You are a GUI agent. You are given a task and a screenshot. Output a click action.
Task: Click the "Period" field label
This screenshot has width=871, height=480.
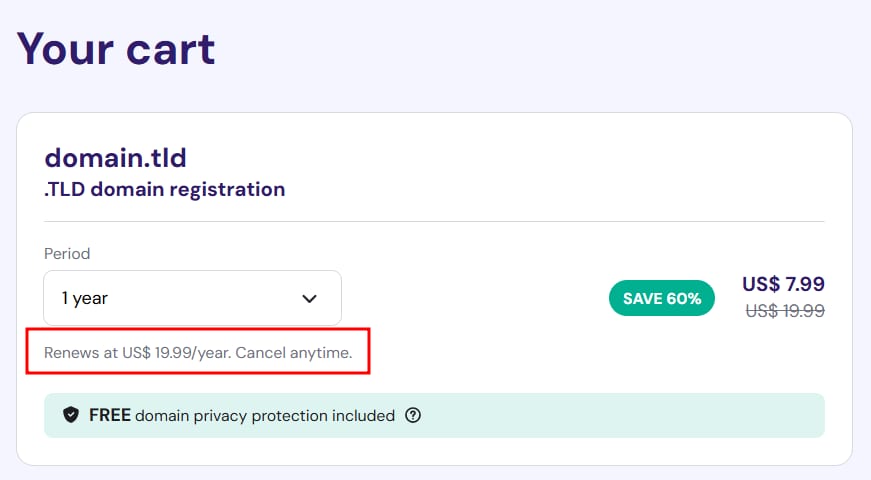pos(67,254)
